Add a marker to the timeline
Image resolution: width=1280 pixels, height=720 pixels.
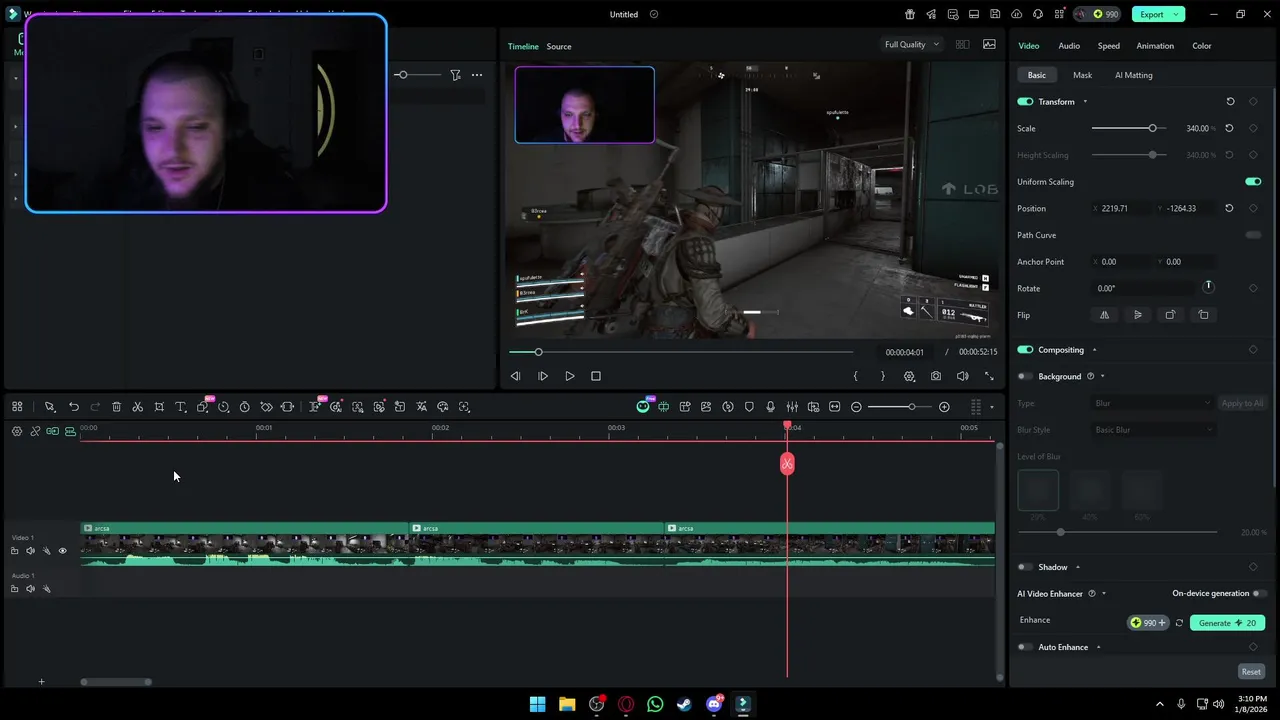[x=749, y=407]
